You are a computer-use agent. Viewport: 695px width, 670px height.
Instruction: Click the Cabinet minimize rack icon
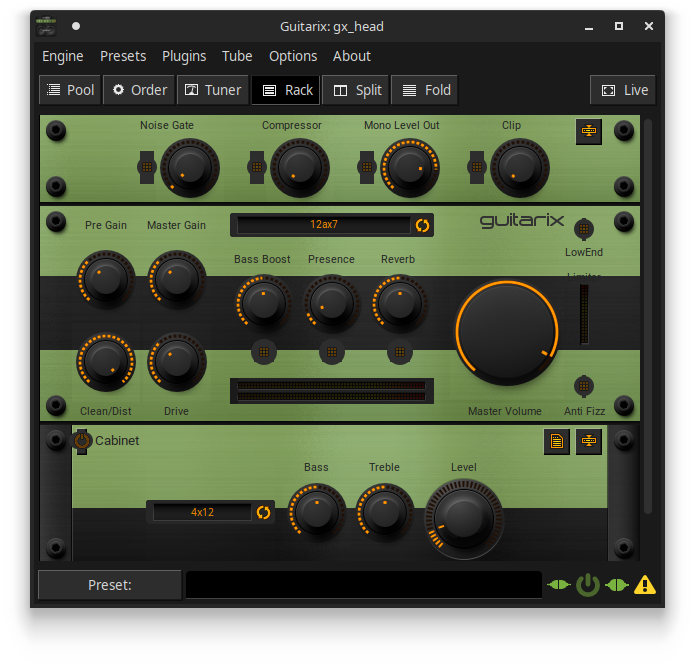[589, 441]
